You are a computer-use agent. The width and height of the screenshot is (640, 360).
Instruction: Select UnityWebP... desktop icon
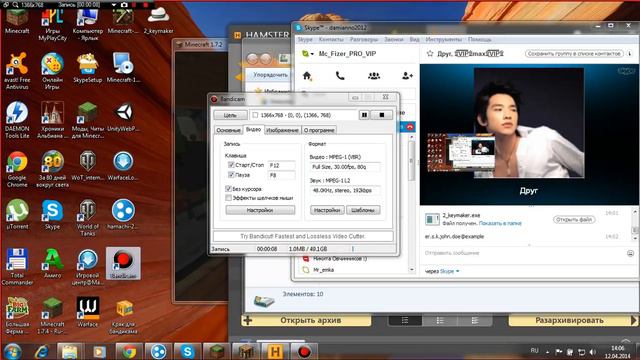coord(123,117)
